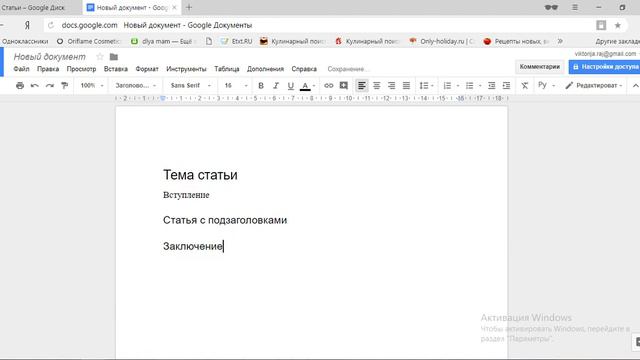640x360 pixels.
Task: Select the paint format tool
Action: tap(64, 86)
